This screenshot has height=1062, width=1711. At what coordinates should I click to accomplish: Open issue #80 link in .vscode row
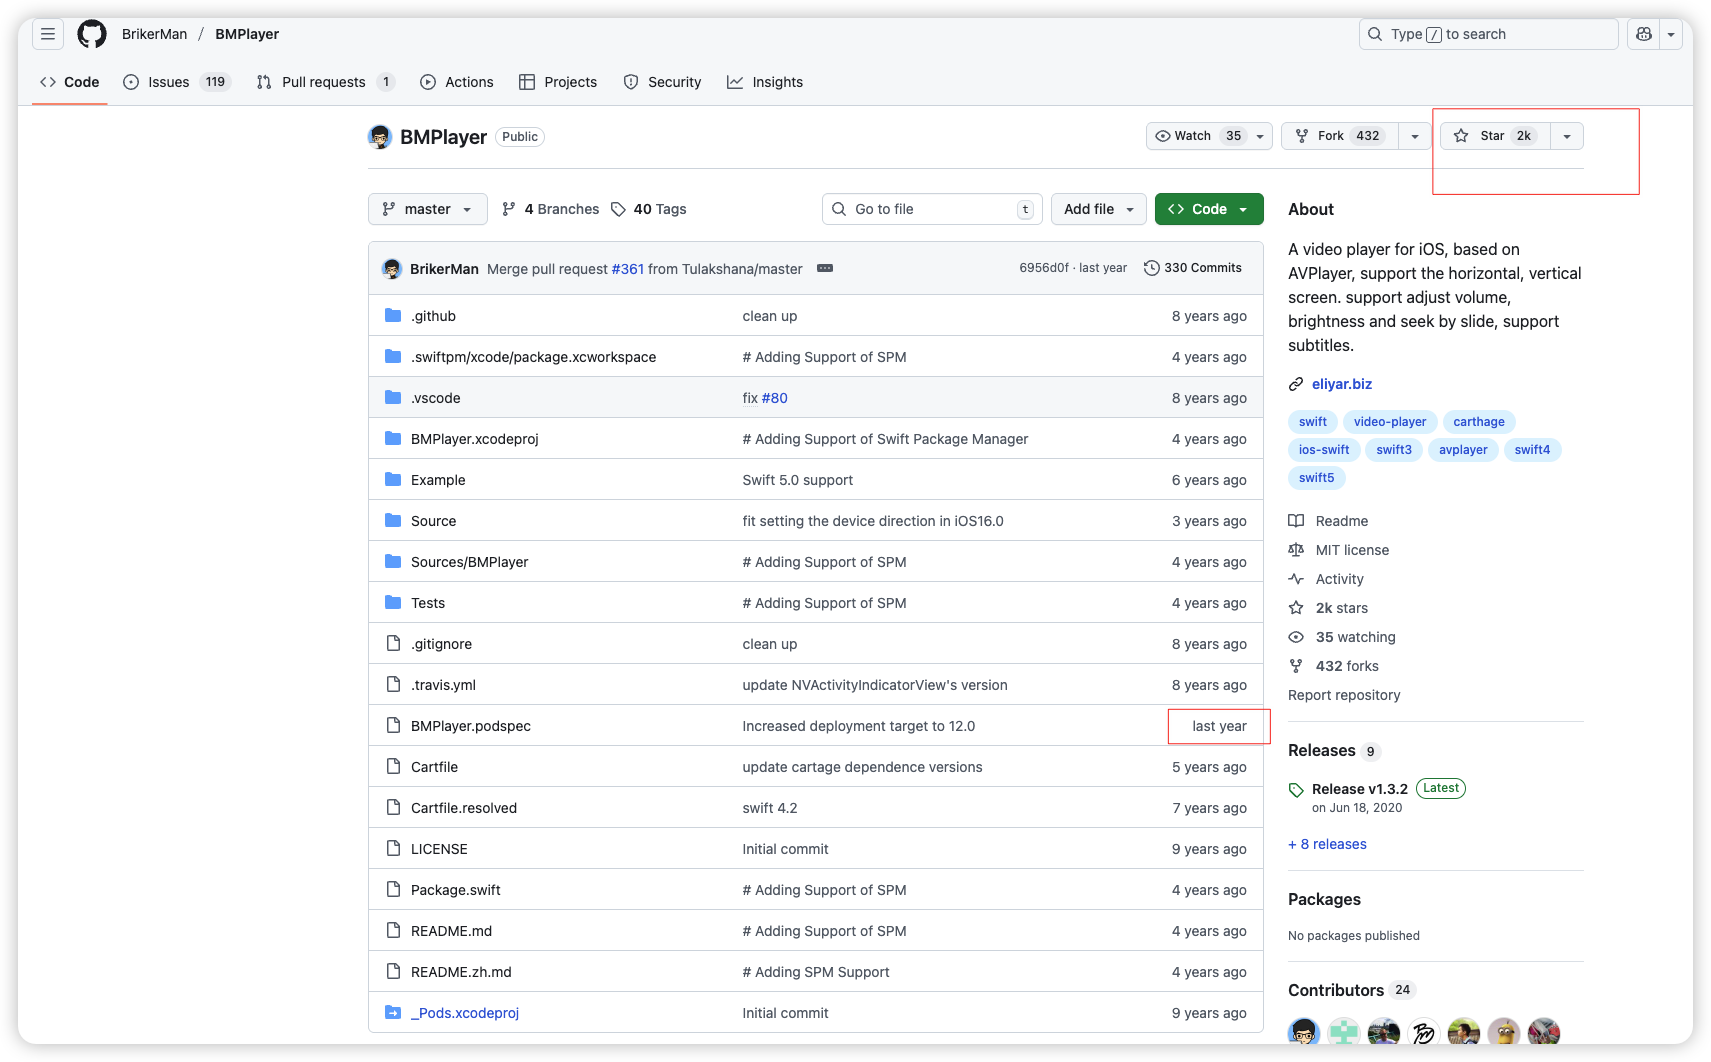pos(775,398)
